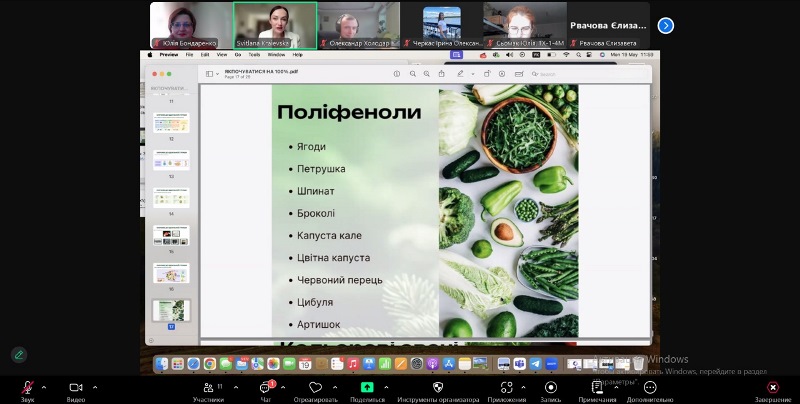Expand video options arrow next to Видео
This screenshot has height=404, width=800.
(94, 388)
